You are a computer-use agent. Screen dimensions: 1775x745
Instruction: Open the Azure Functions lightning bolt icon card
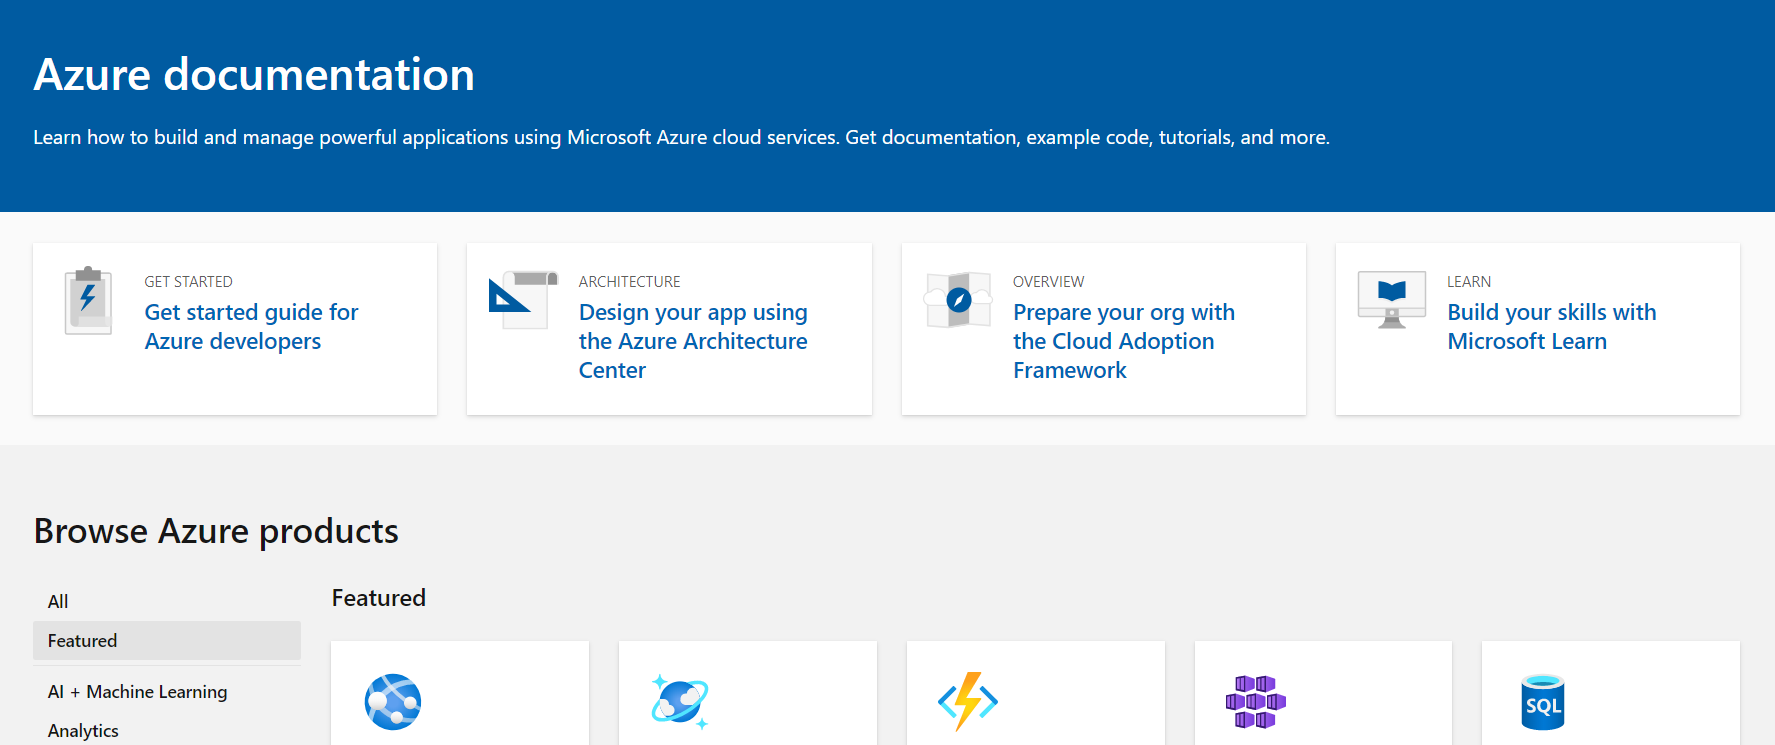pyautogui.click(x=968, y=701)
